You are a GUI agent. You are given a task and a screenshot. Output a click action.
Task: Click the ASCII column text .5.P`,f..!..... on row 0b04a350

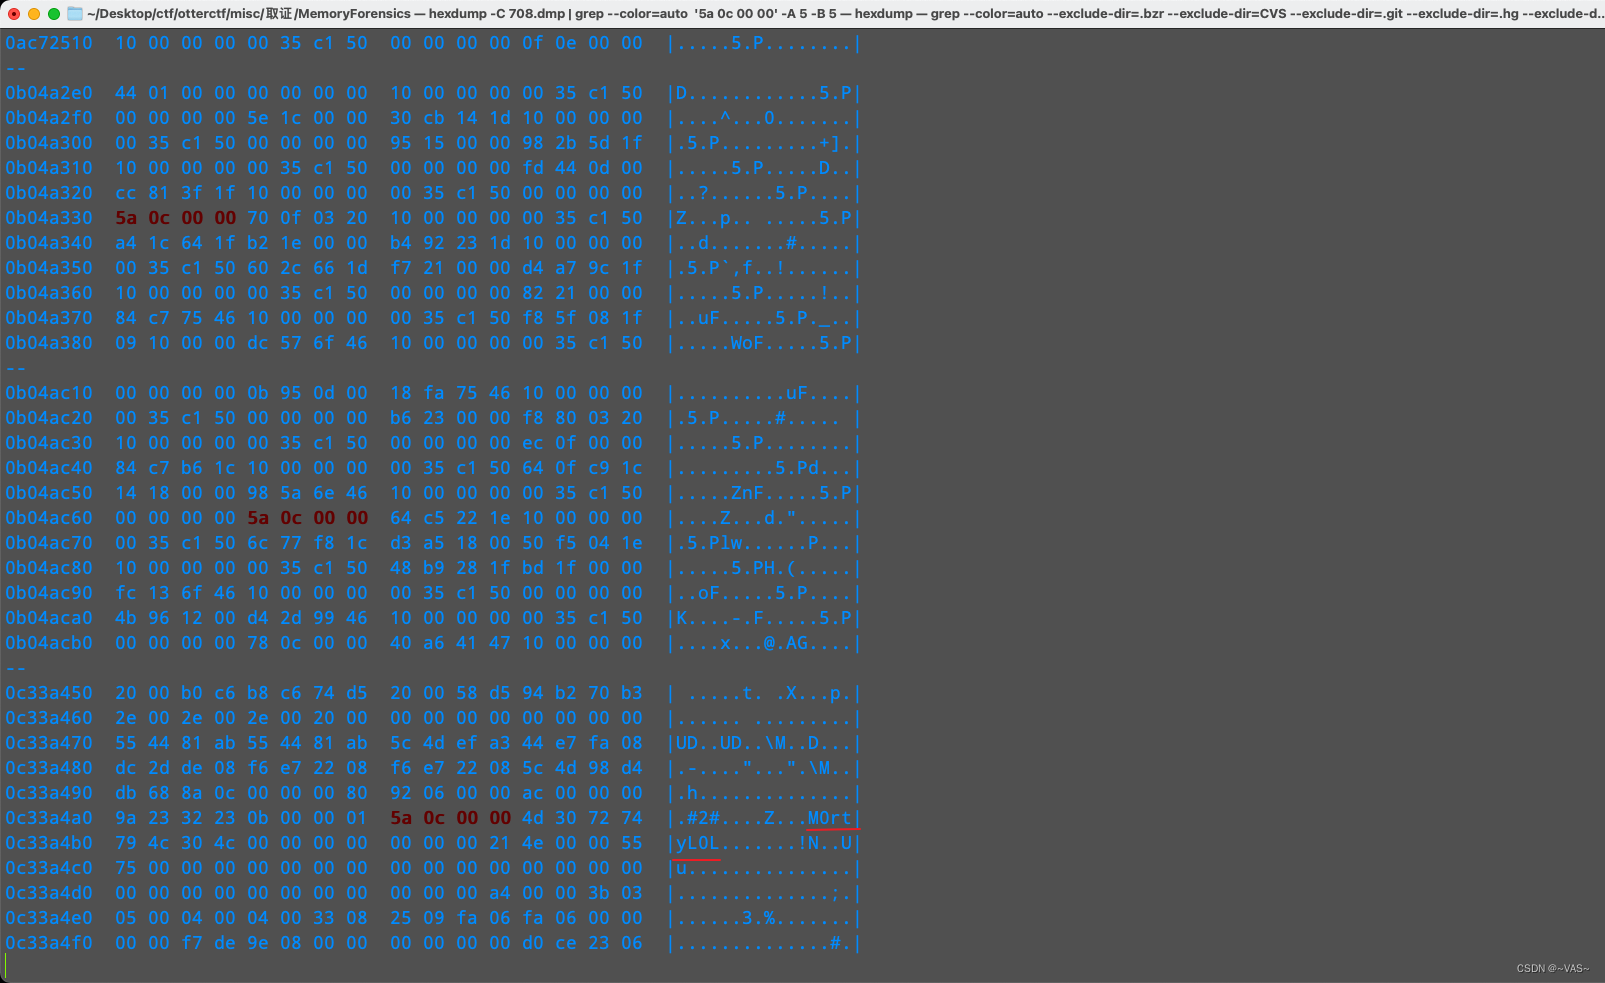tap(763, 267)
